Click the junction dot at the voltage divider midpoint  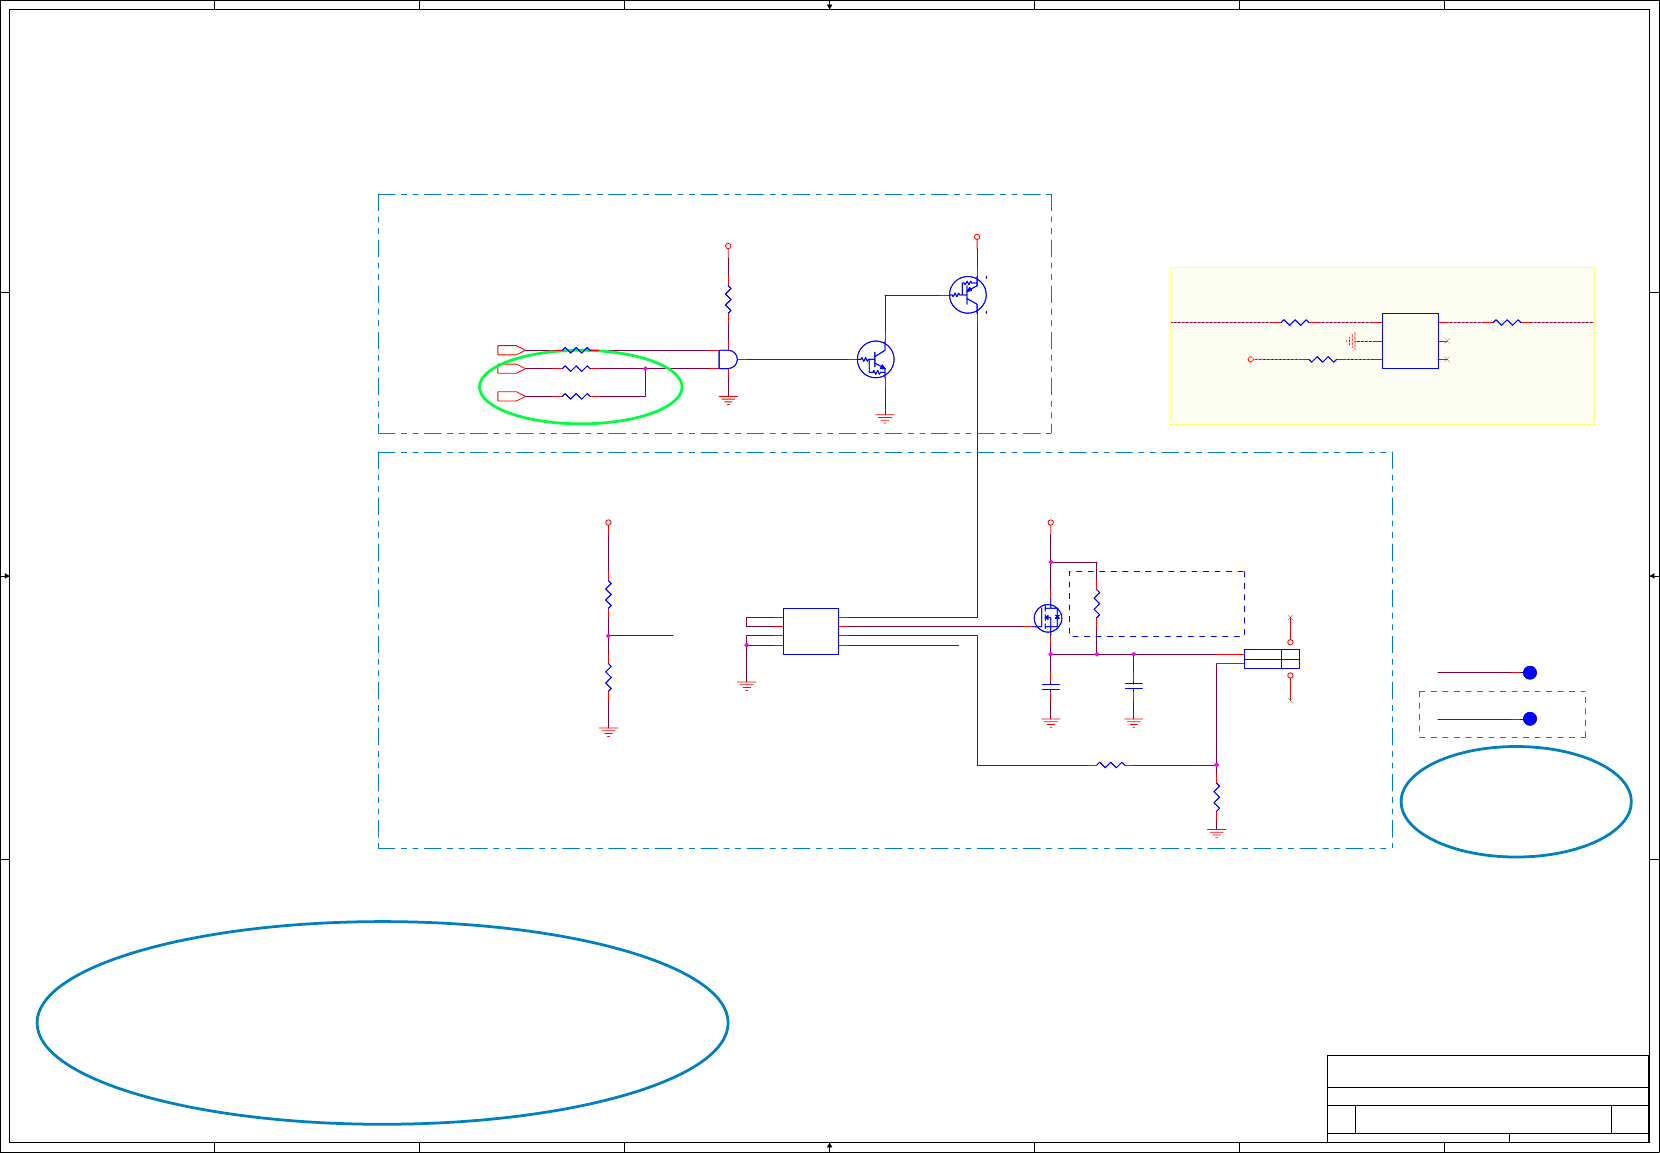pyautogui.click(x=608, y=636)
